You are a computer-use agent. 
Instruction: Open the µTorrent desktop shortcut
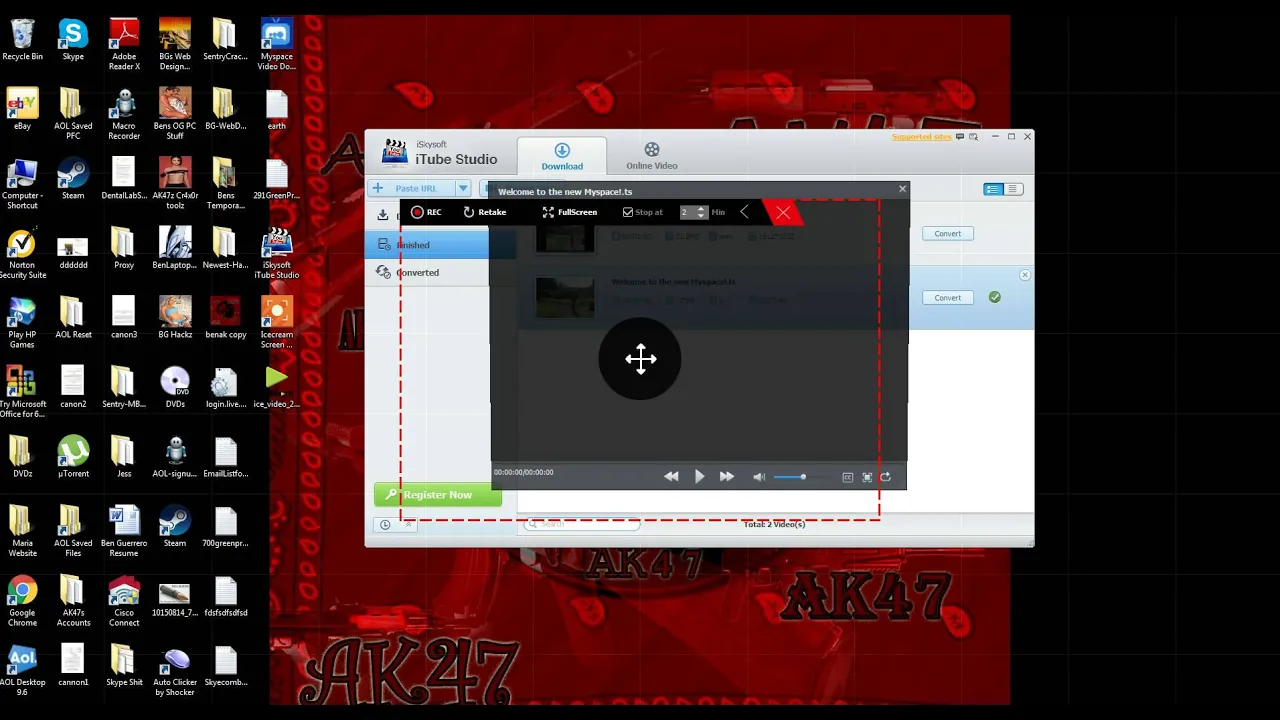point(73,457)
